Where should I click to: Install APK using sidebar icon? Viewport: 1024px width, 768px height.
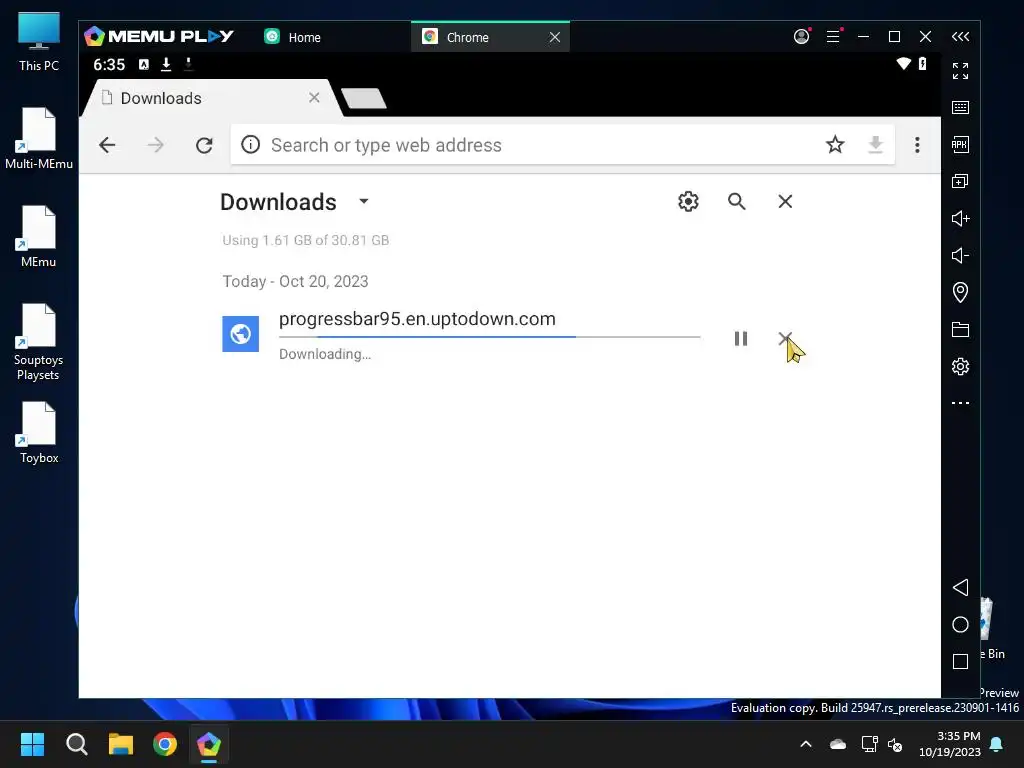pos(960,144)
